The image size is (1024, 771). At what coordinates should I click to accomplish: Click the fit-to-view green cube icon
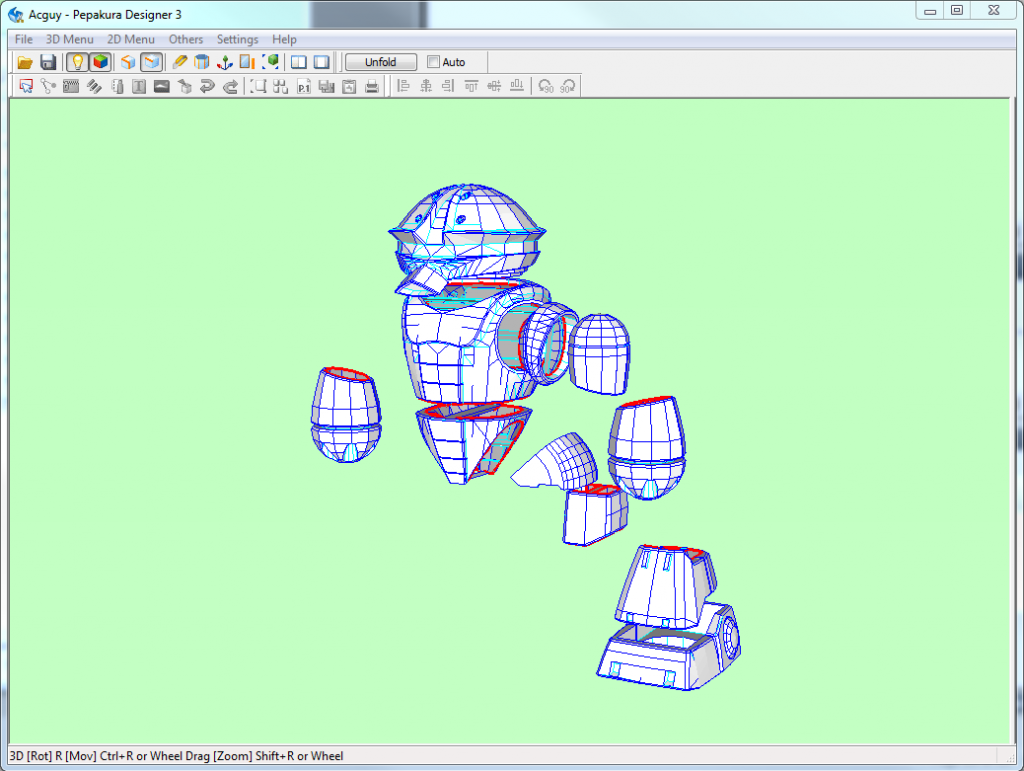pyautogui.click(x=270, y=62)
